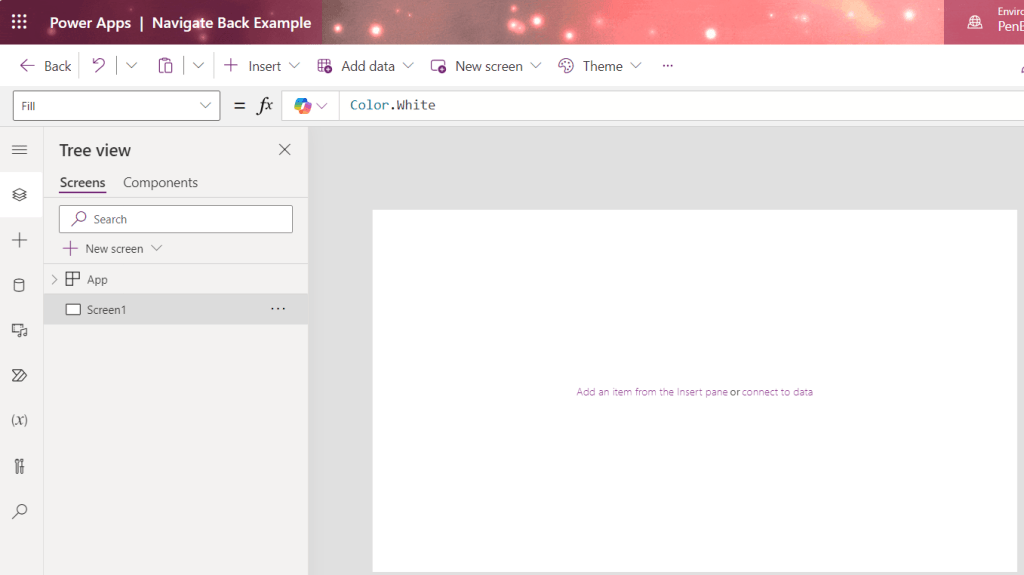This screenshot has width=1024, height=575.
Task: Open the Theme dropdown menu
Action: (x=600, y=66)
